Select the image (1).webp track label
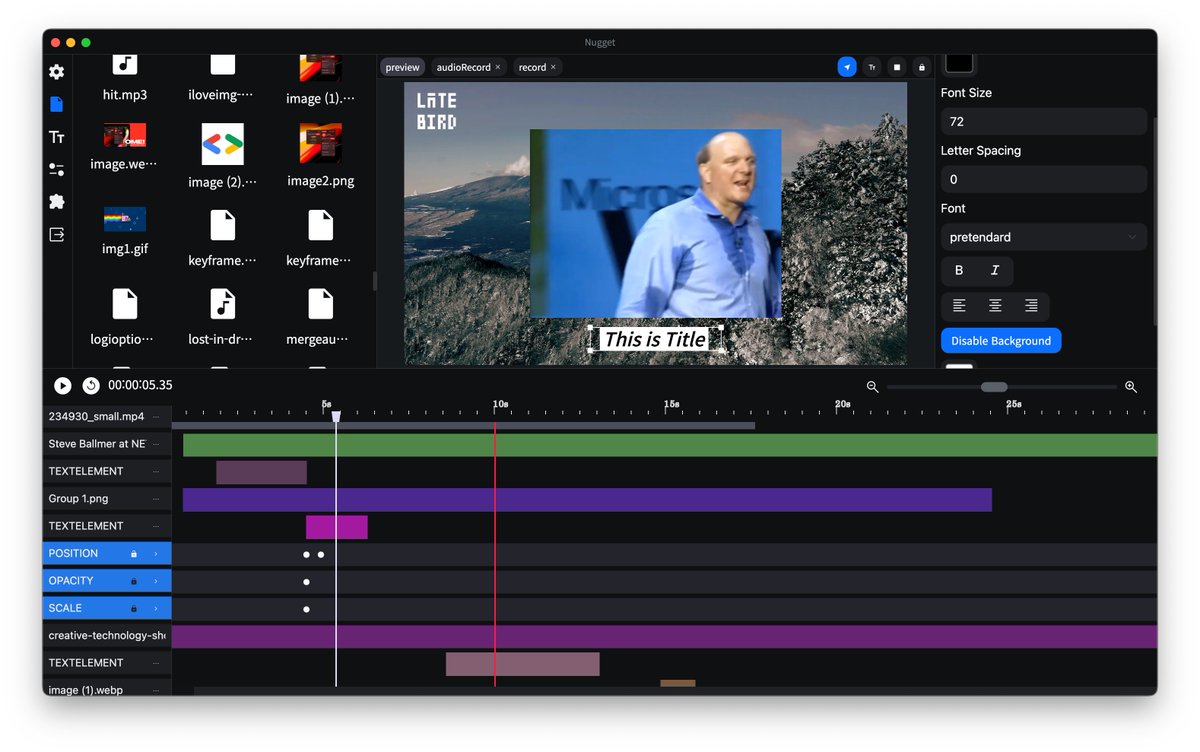Viewport: 1200px width, 752px height. 86,690
